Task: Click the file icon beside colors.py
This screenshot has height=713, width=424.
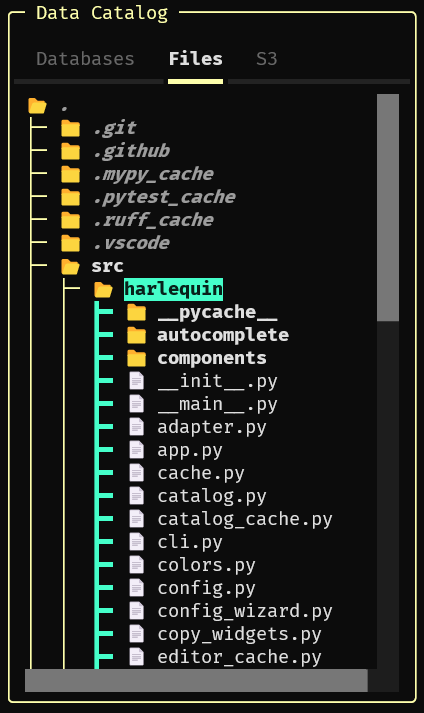Action: [x=136, y=565]
